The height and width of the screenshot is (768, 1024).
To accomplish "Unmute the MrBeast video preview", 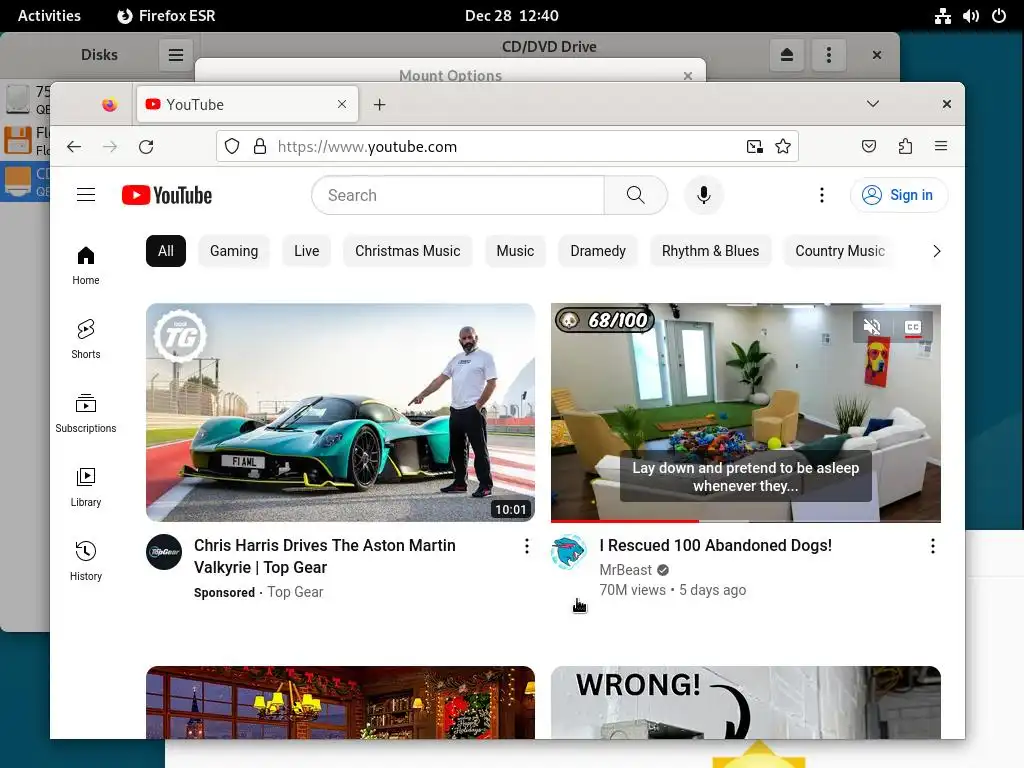I will 872,327.
